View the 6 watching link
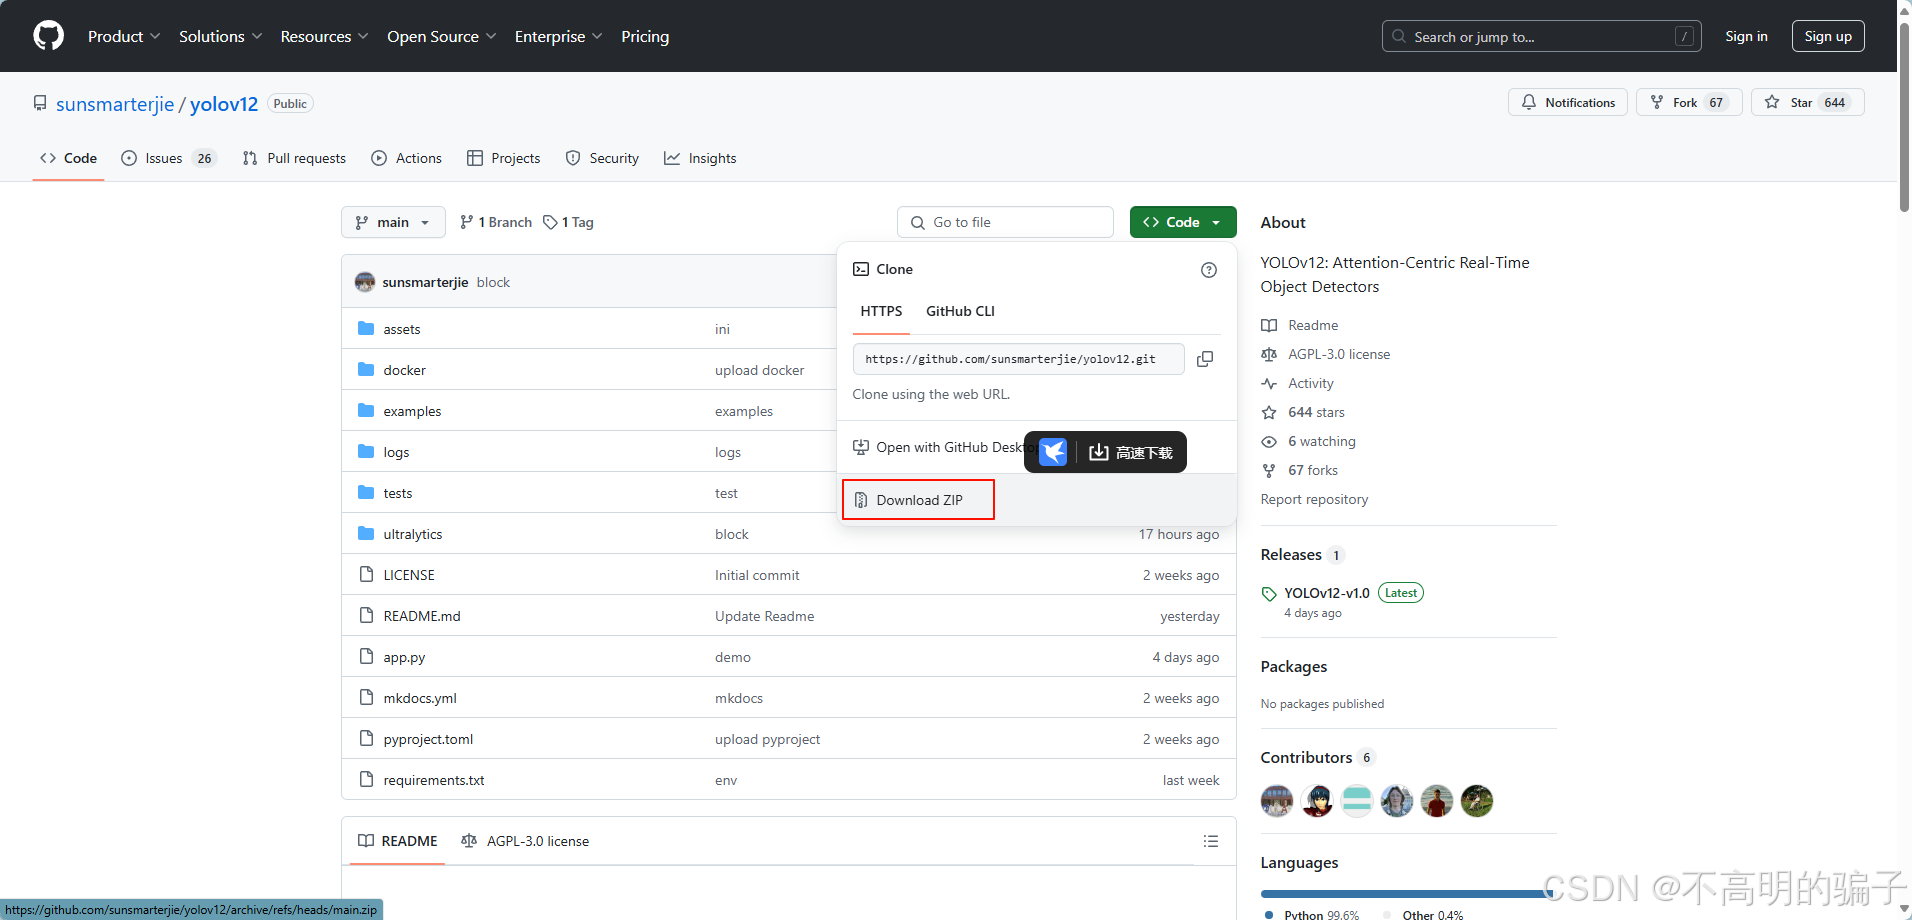 coord(1321,441)
